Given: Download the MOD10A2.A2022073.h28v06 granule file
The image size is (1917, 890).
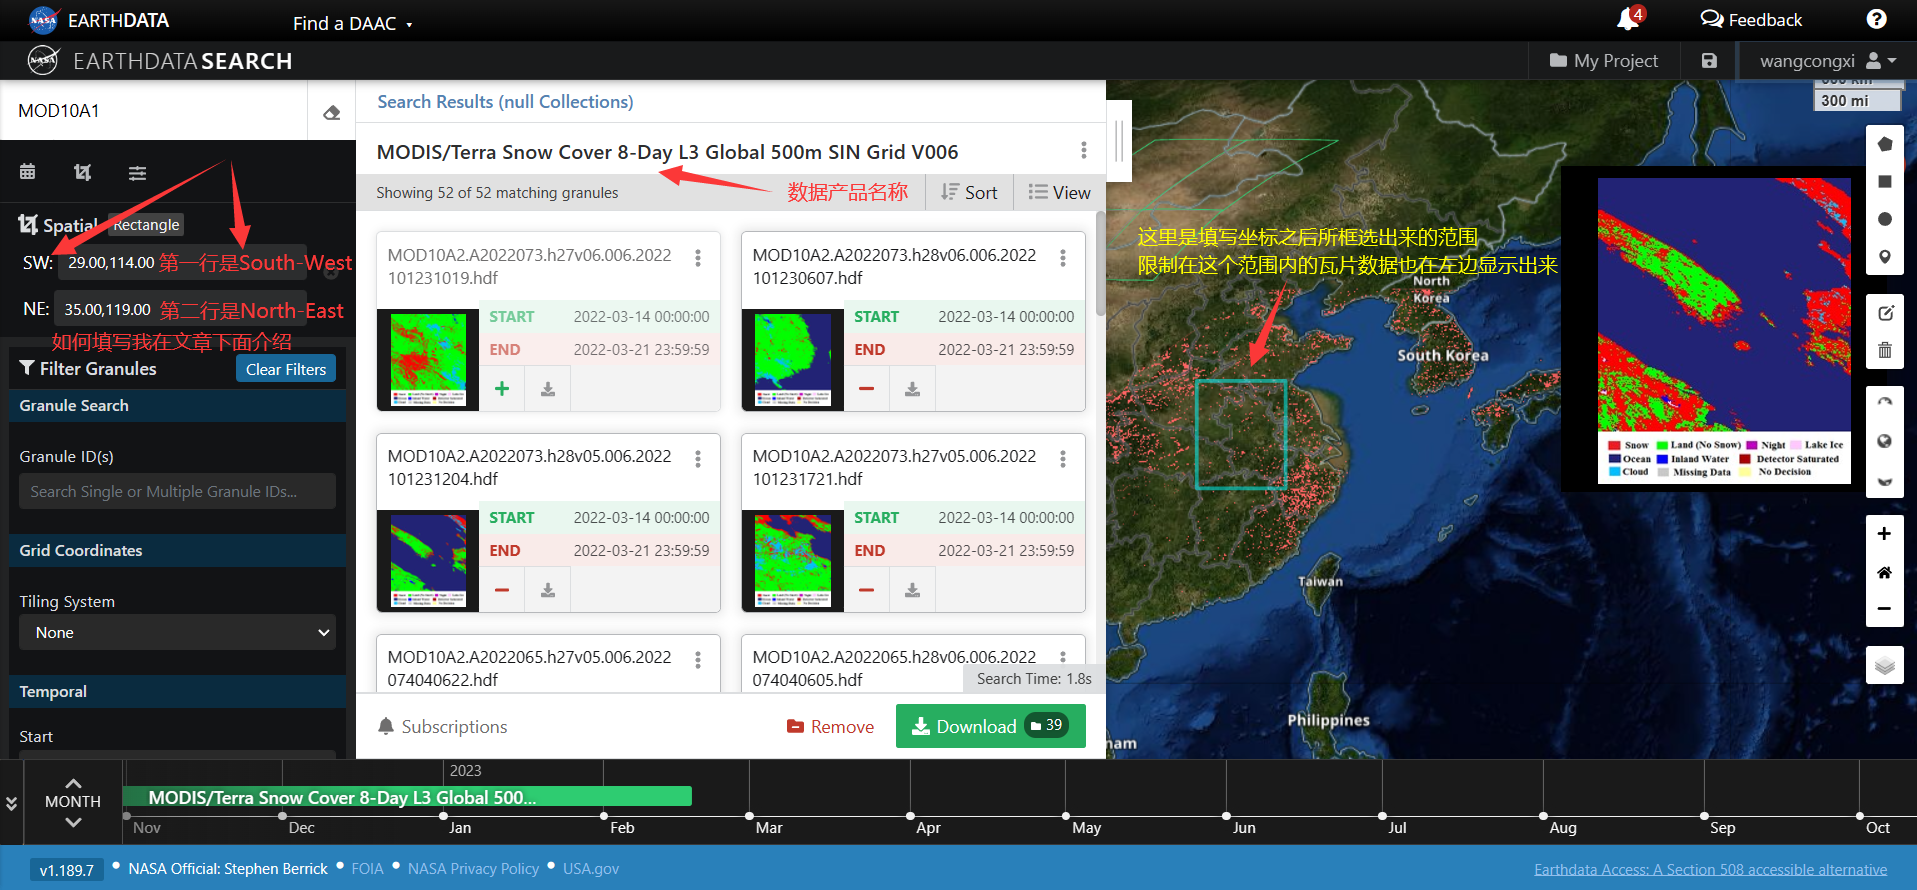Looking at the screenshot, I should tap(913, 389).
